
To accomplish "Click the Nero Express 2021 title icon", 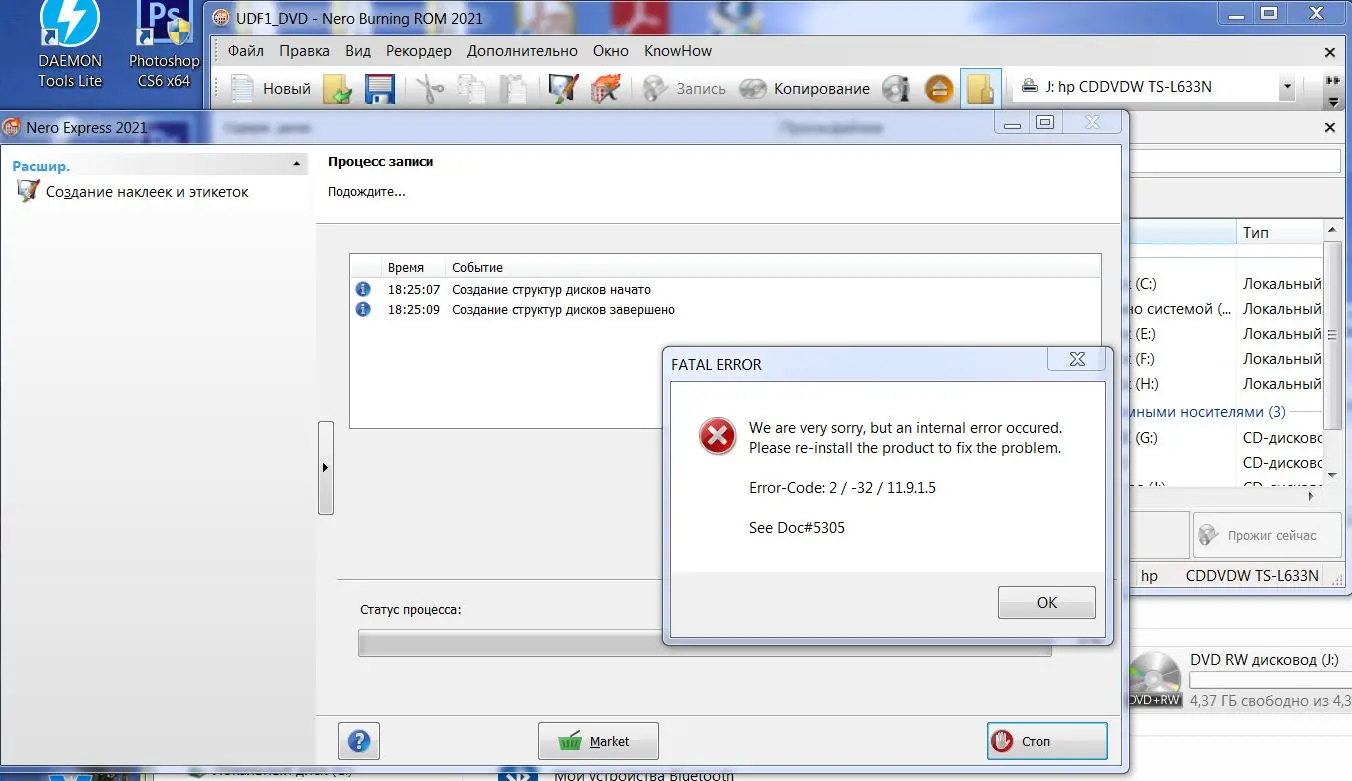I will pos(12,127).
